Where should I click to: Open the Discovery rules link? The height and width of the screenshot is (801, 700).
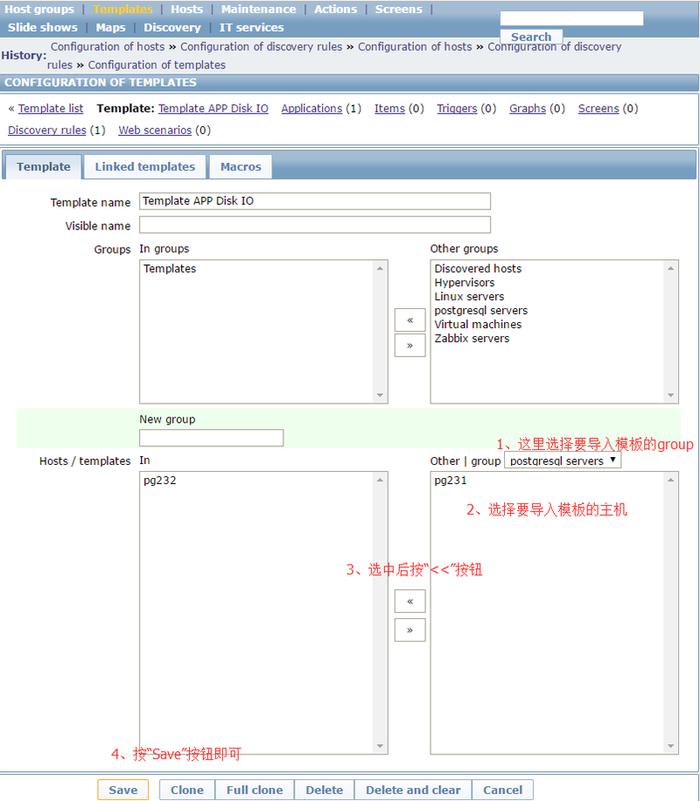pyautogui.click(x=47, y=130)
